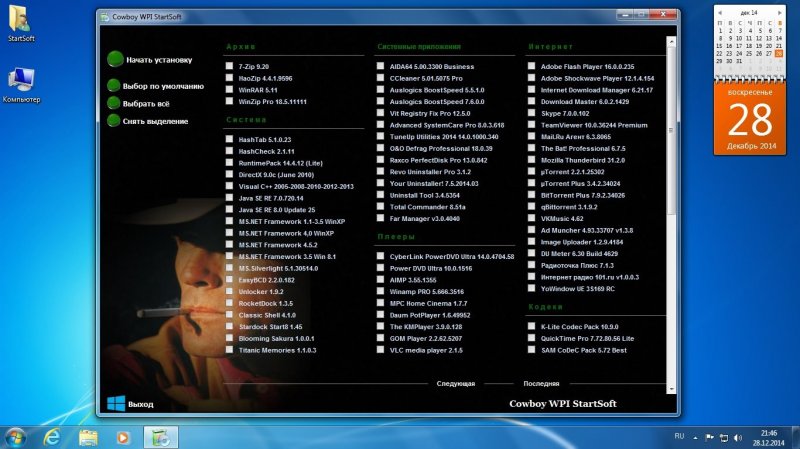
Task: Click Выбрать всё label
Action: point(146,104)
